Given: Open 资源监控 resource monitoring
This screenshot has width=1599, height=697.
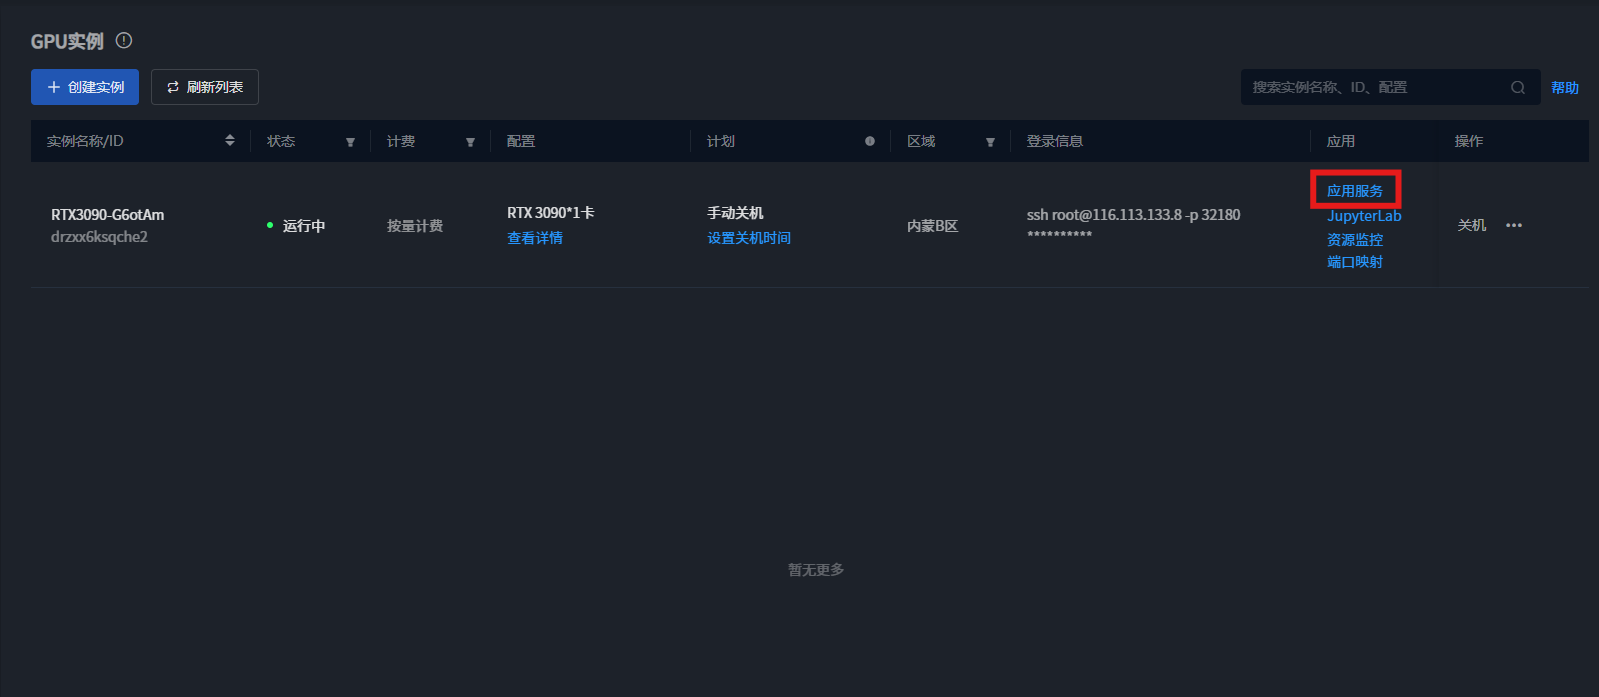Looking at the screenshot, I should (1355, 240).
